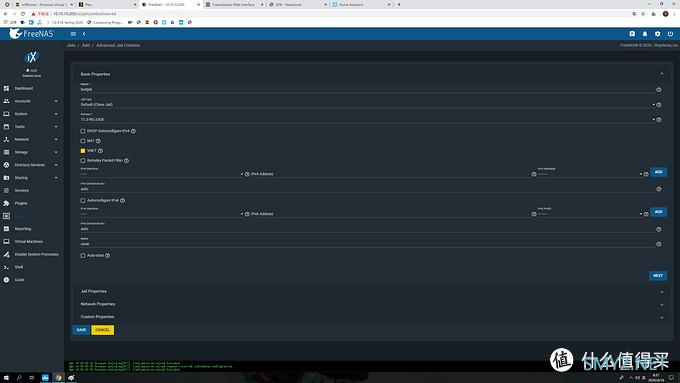Show help tooltip for DHCP Autoconfigure IPv4
Viewport: 680px width, 383px height.
(134, 131)
